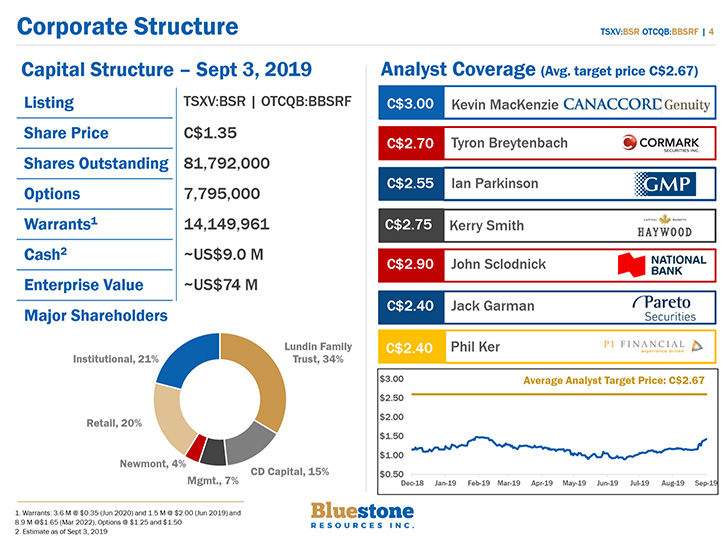Click the TSXV:BSR OTCQB:BBSRF header ticker
The image size is (725, 542).
click(649, 32)
